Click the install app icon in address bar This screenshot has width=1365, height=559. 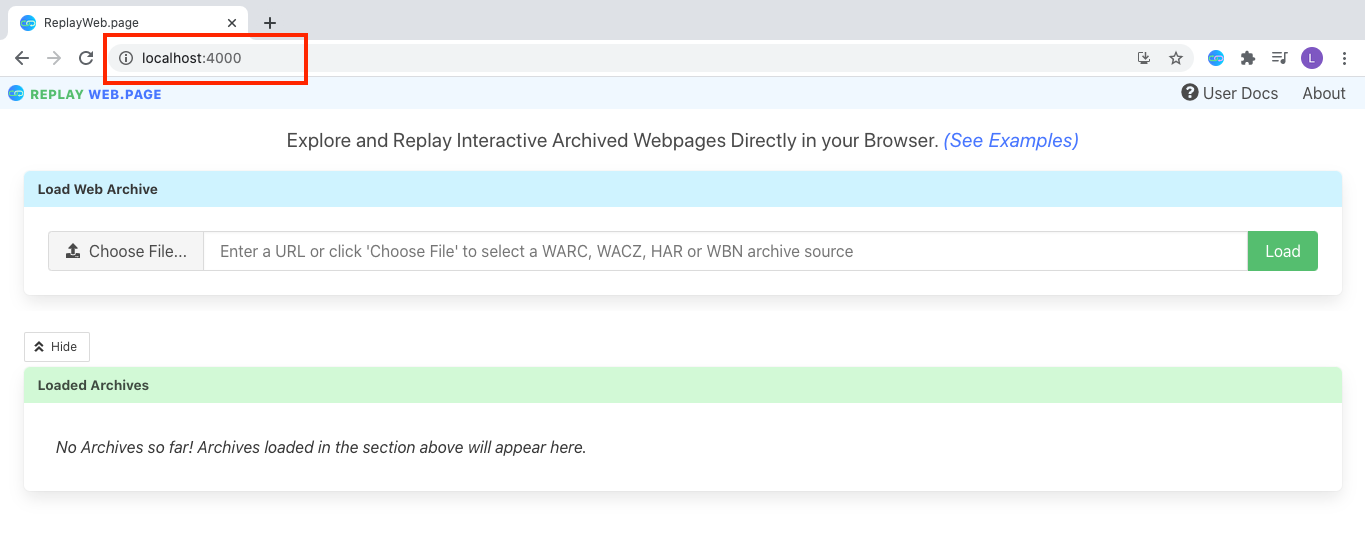coord(1144,58)
